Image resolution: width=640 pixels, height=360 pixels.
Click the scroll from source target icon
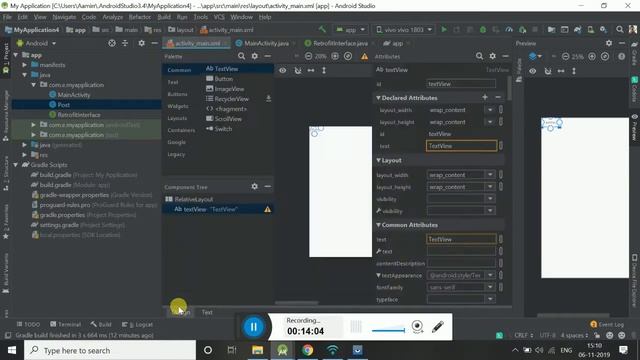coord(112,43)
